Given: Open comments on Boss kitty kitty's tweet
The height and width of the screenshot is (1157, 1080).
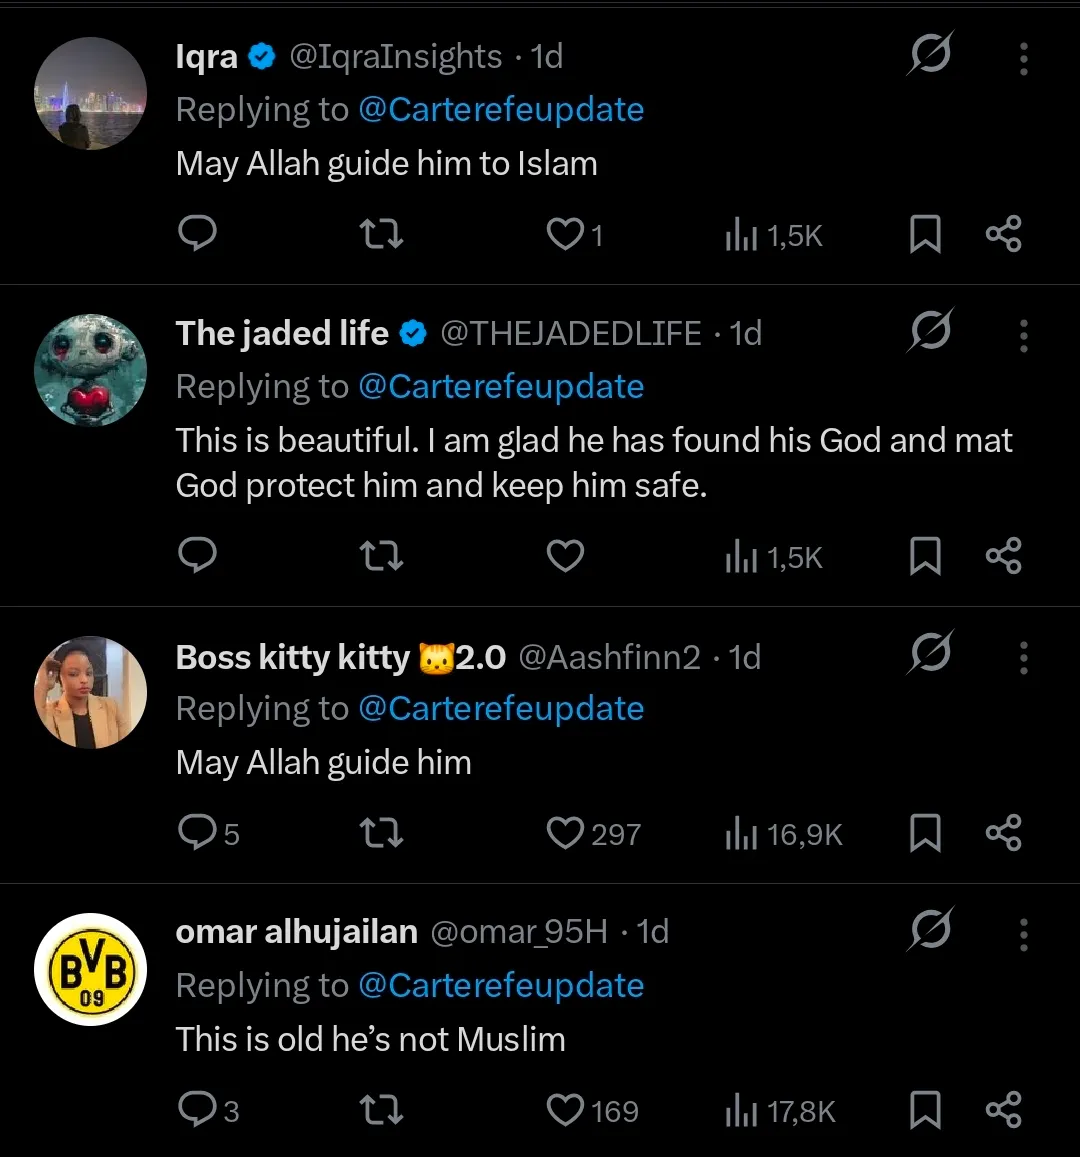Looking at the screenshot, I should coord(197,832).
